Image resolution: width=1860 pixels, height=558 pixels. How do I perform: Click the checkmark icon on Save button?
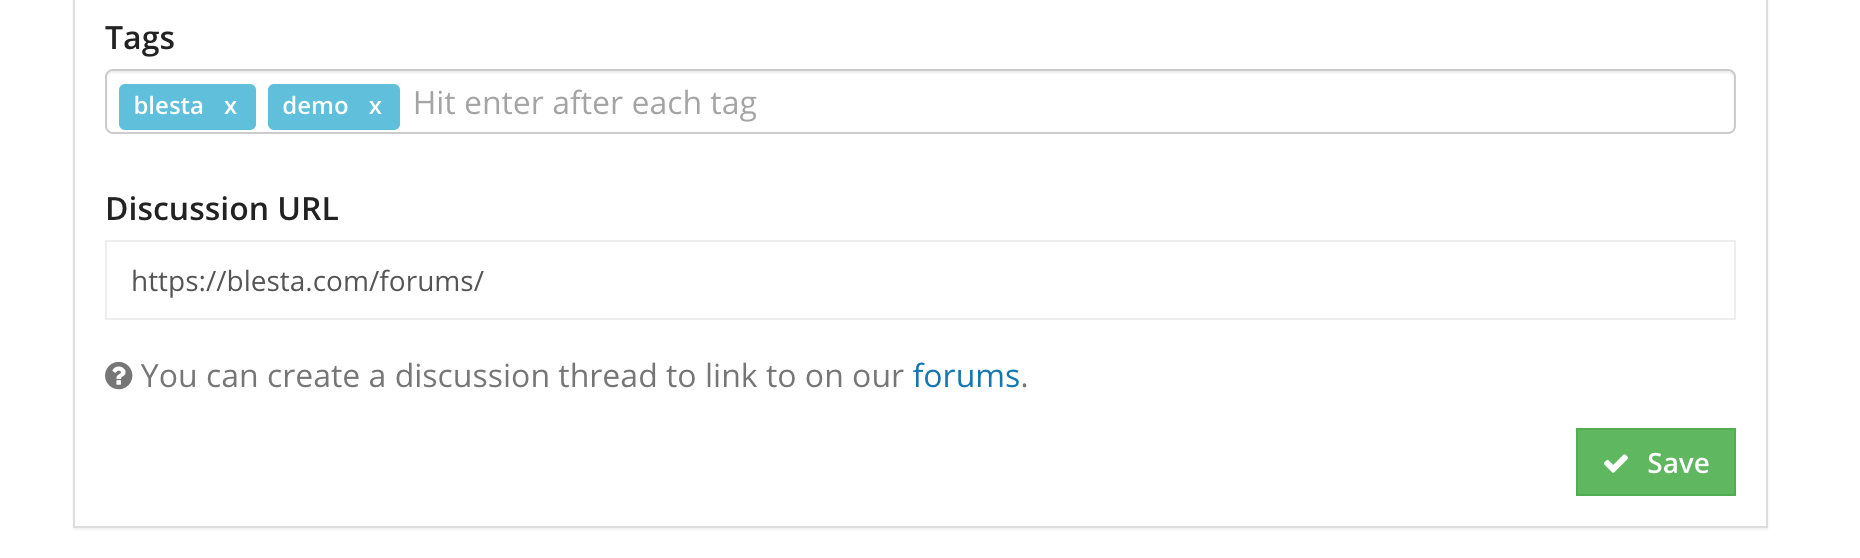(x=1615, y=463)
